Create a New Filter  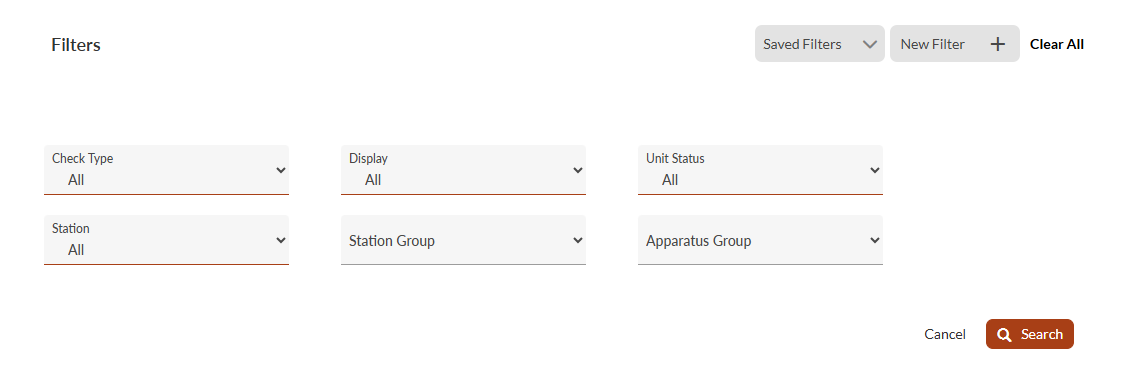(954, 44)
